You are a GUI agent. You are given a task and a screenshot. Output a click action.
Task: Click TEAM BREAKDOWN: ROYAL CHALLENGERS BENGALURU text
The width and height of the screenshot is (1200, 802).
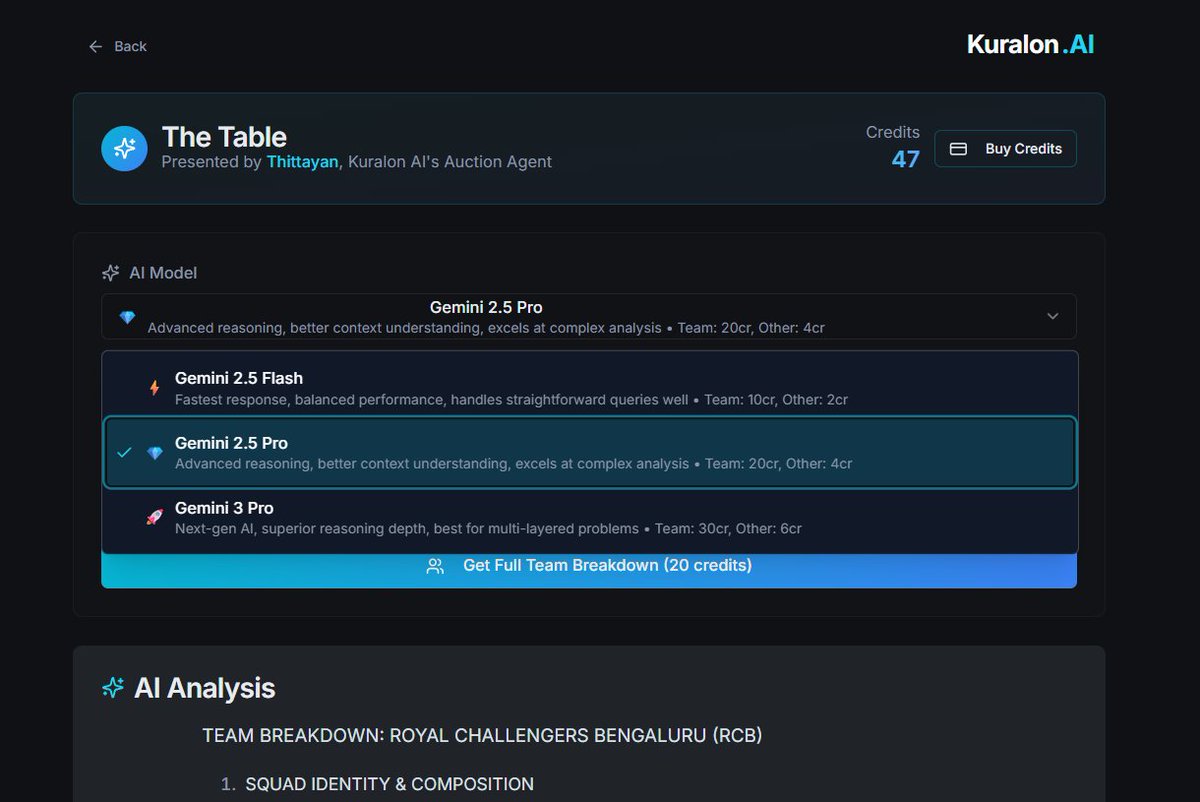482,736
